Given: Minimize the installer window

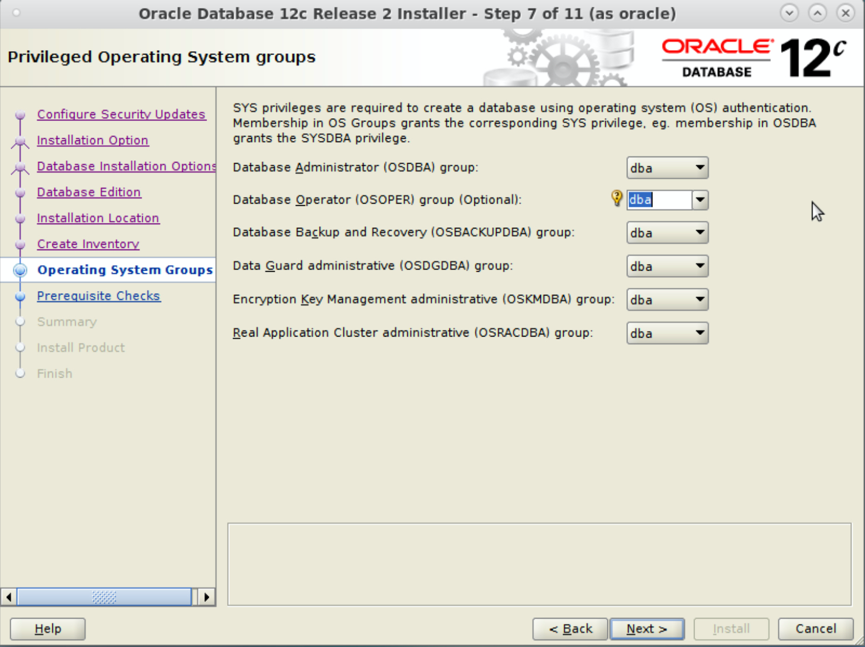Looking at the screenshot, I should [789, 13].
